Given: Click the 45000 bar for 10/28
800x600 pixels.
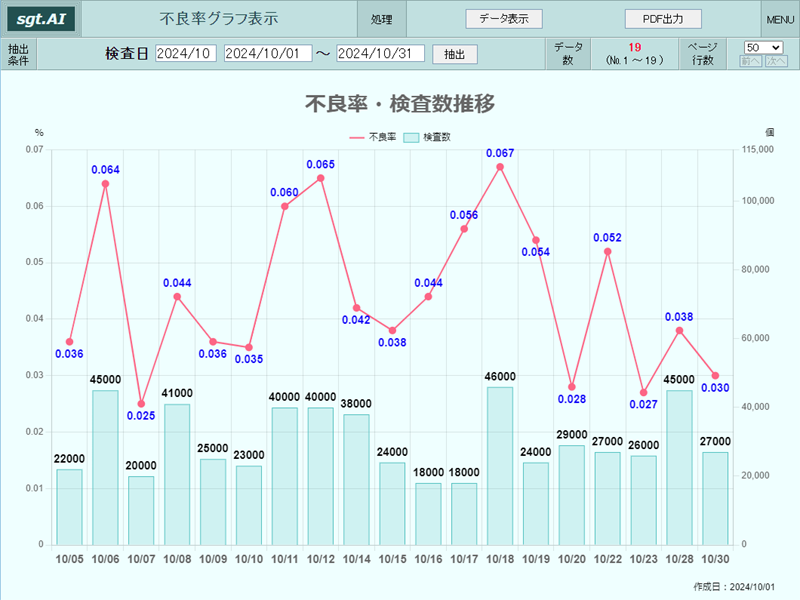Looking at the screenshot, I should pyautogui.click(x=679, y=467).
